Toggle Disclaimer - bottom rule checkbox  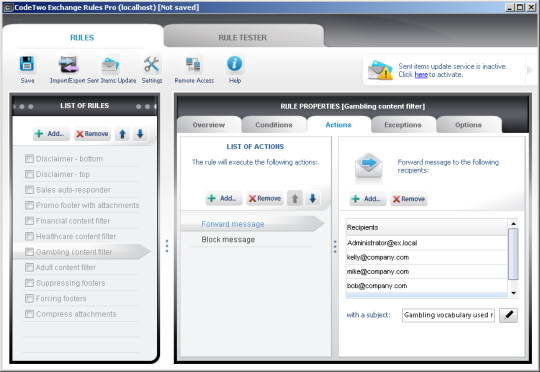click(x=29, y=159)
